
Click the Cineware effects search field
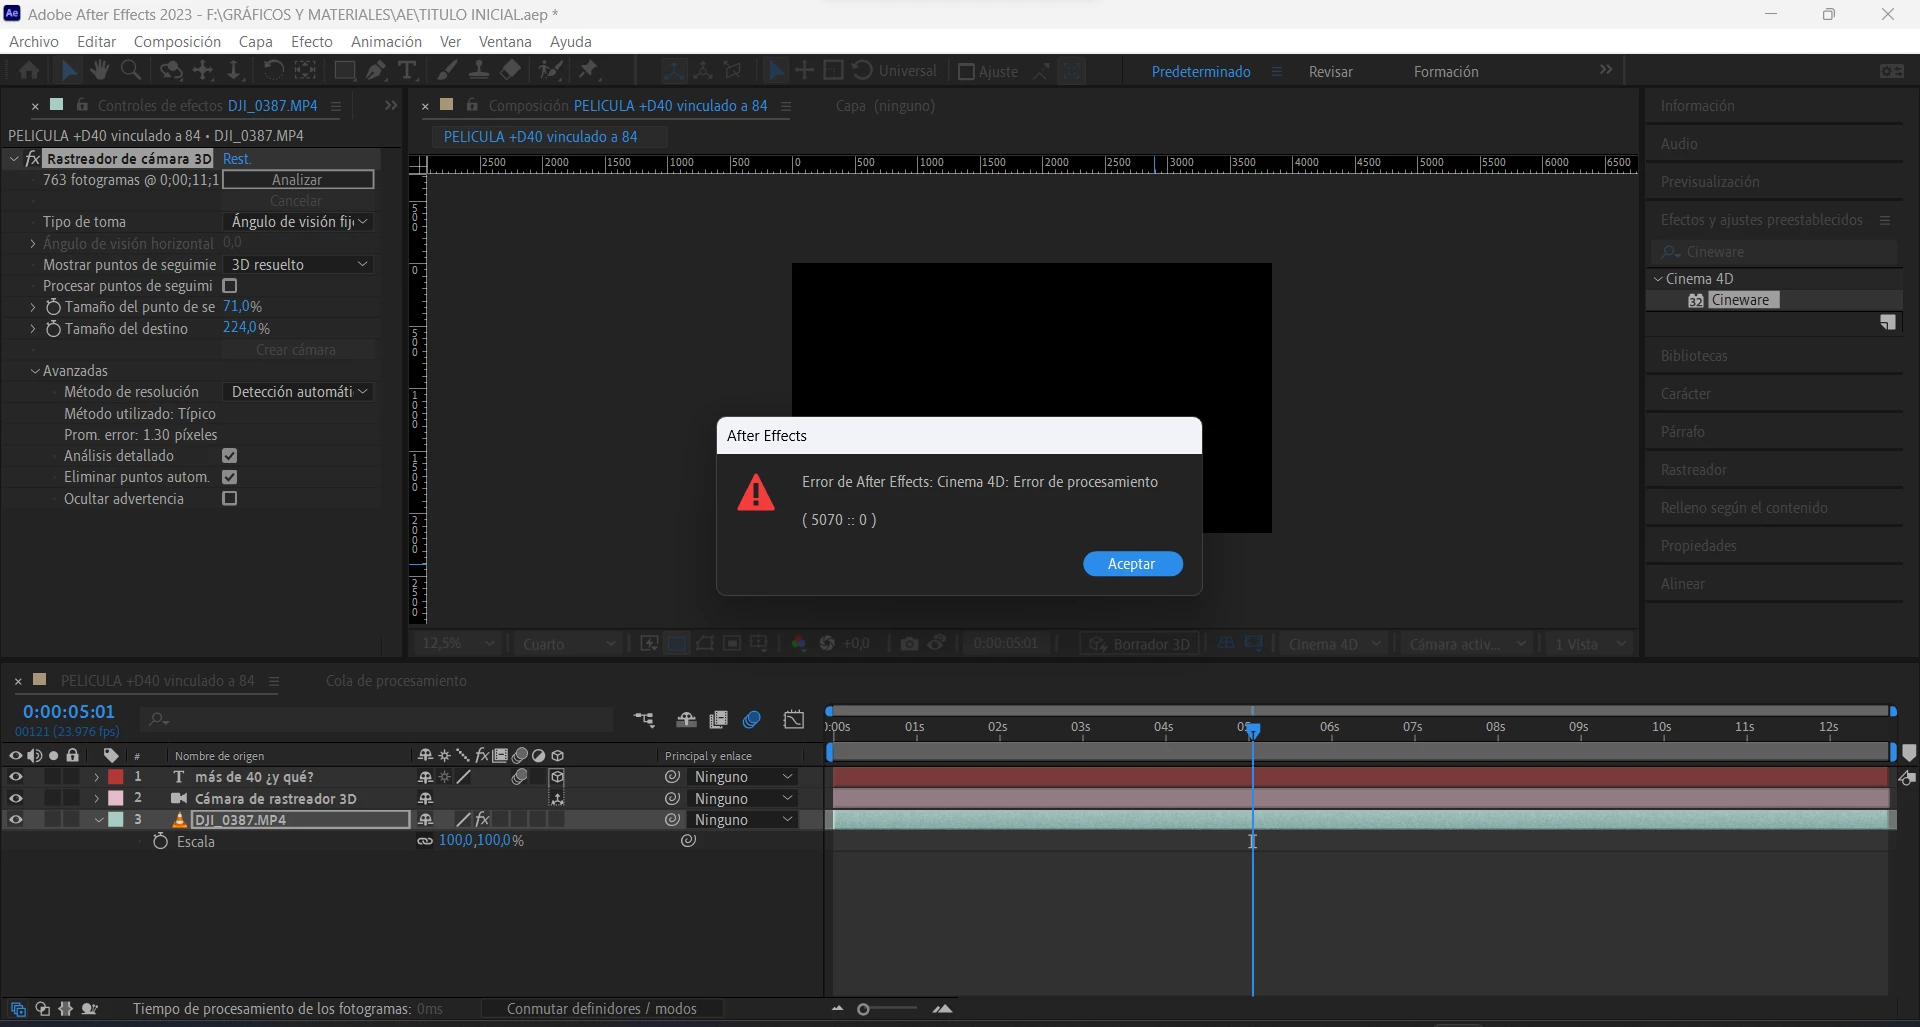click(x=1774, y=252)
